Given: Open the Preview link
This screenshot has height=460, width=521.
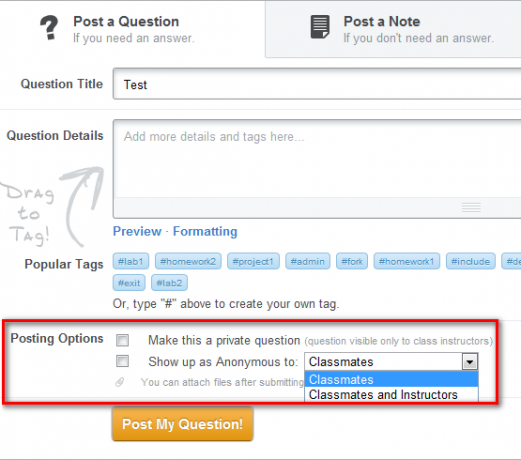Looking at the screenshot, I should [137, 231].
